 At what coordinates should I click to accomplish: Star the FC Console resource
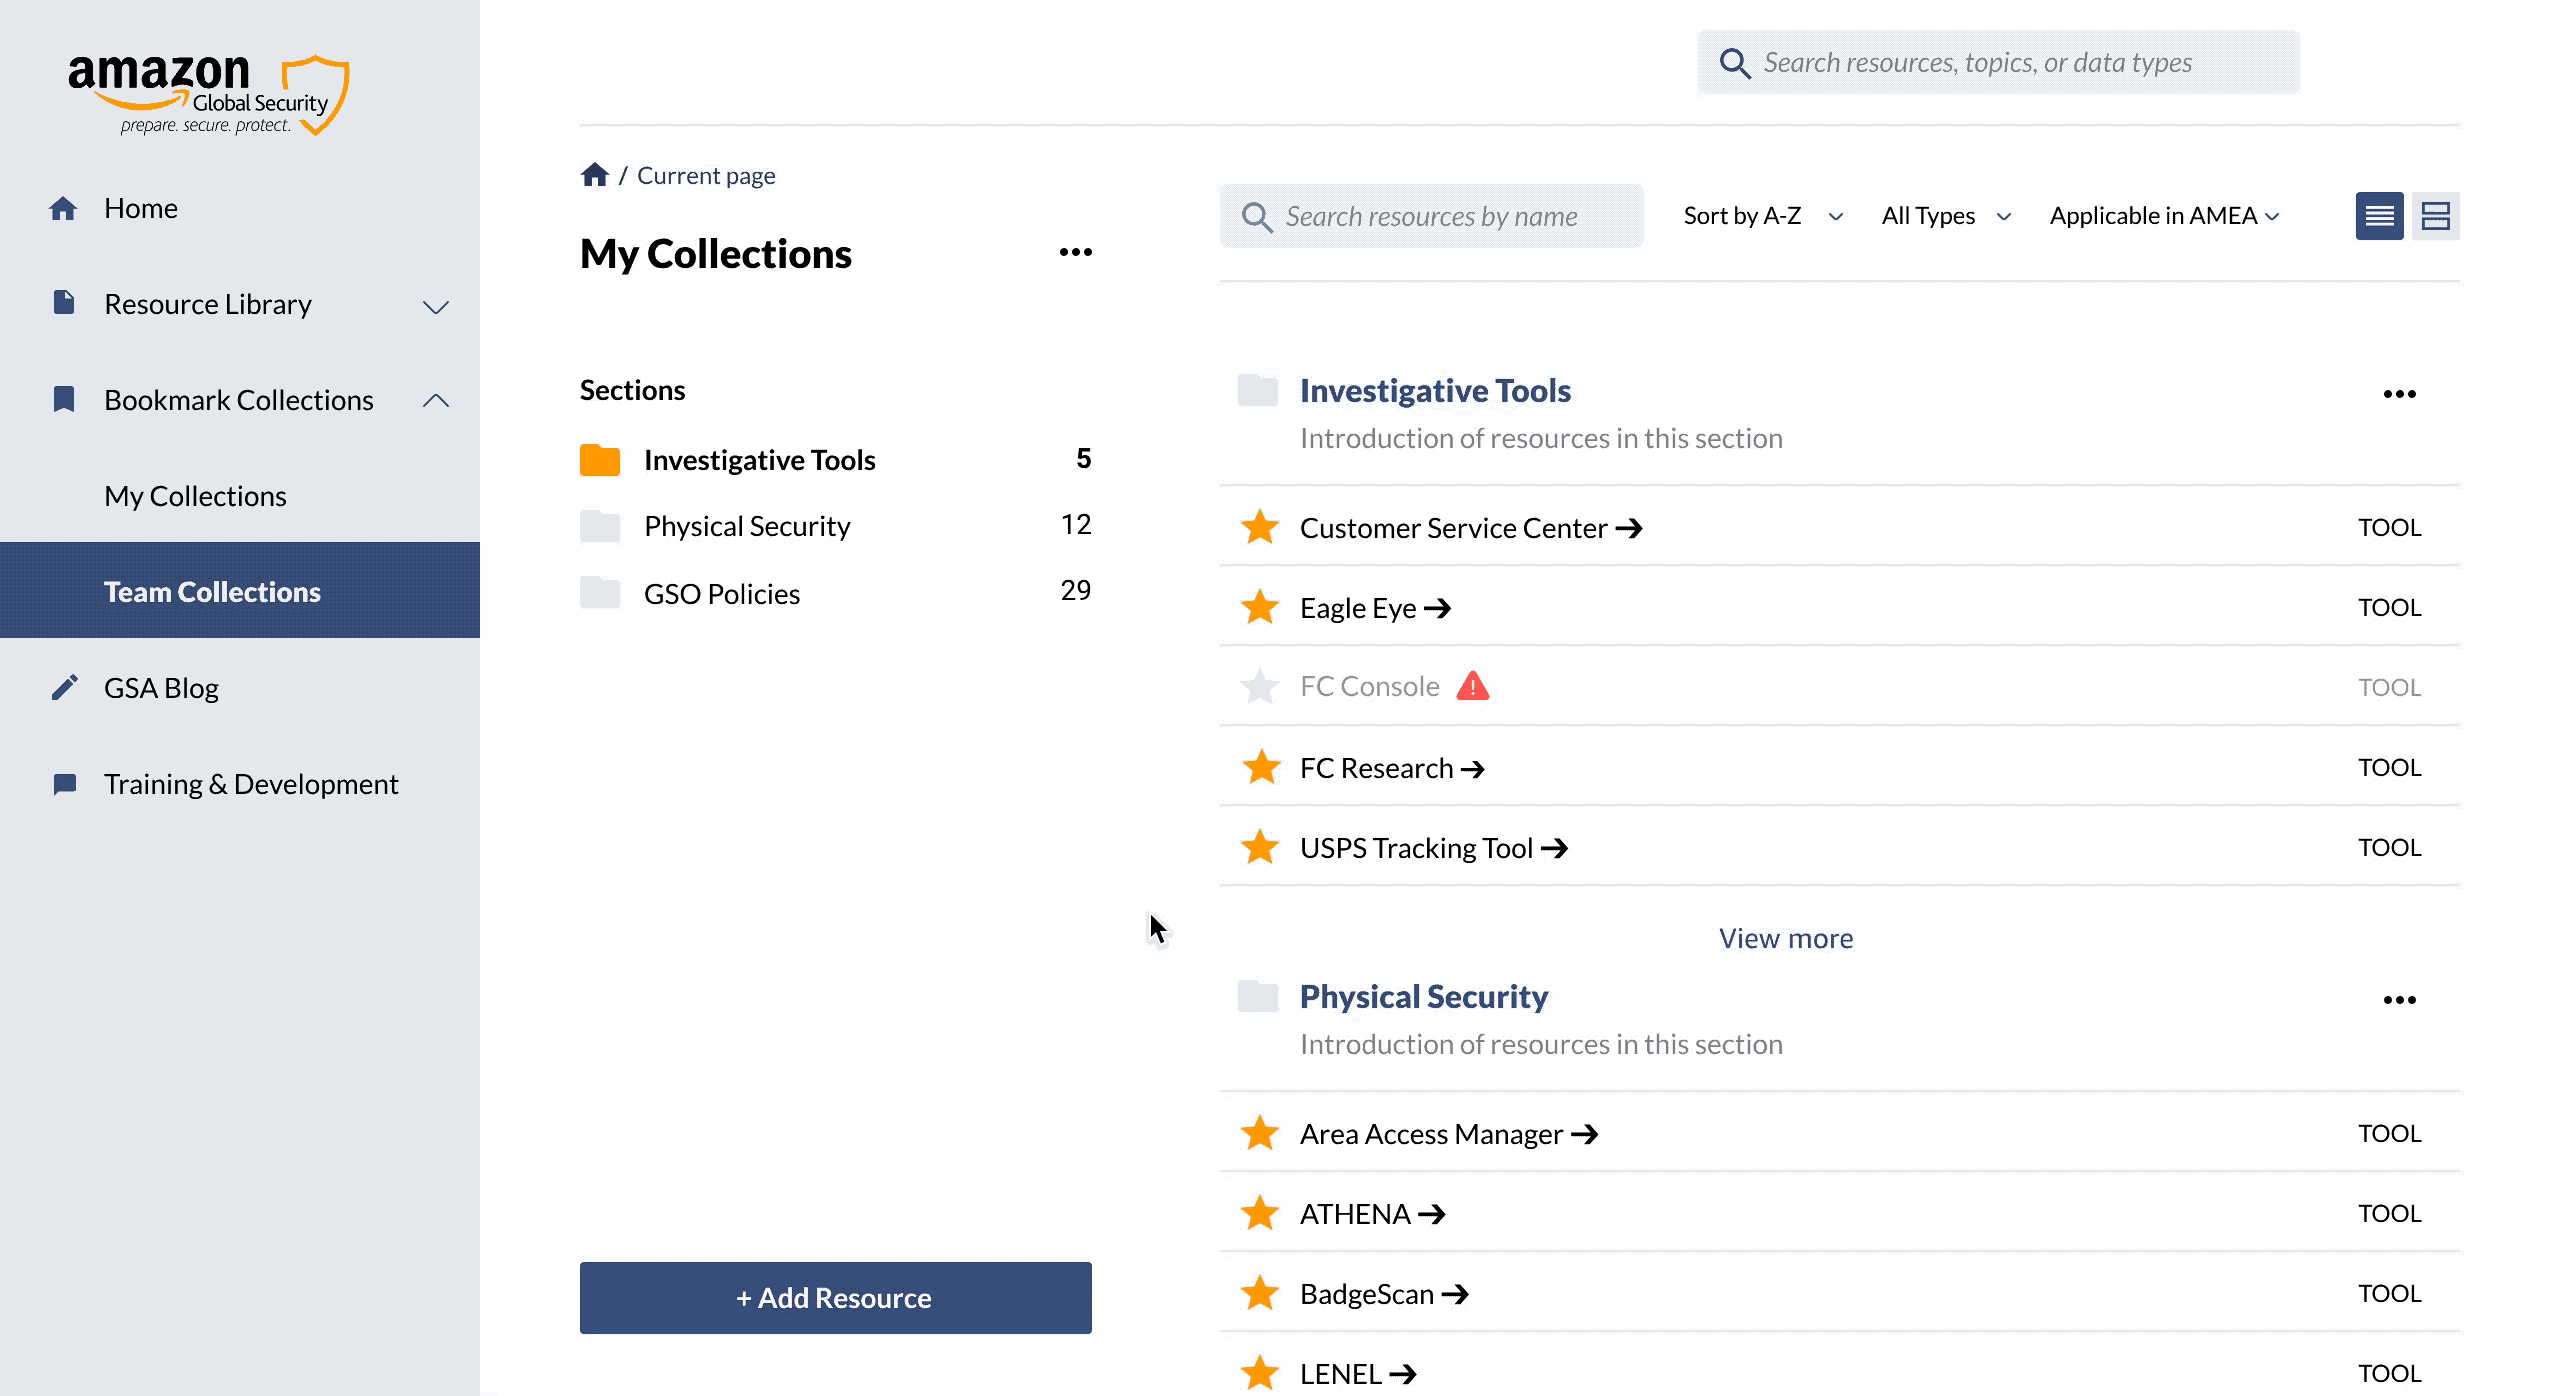pos(1260,686)
